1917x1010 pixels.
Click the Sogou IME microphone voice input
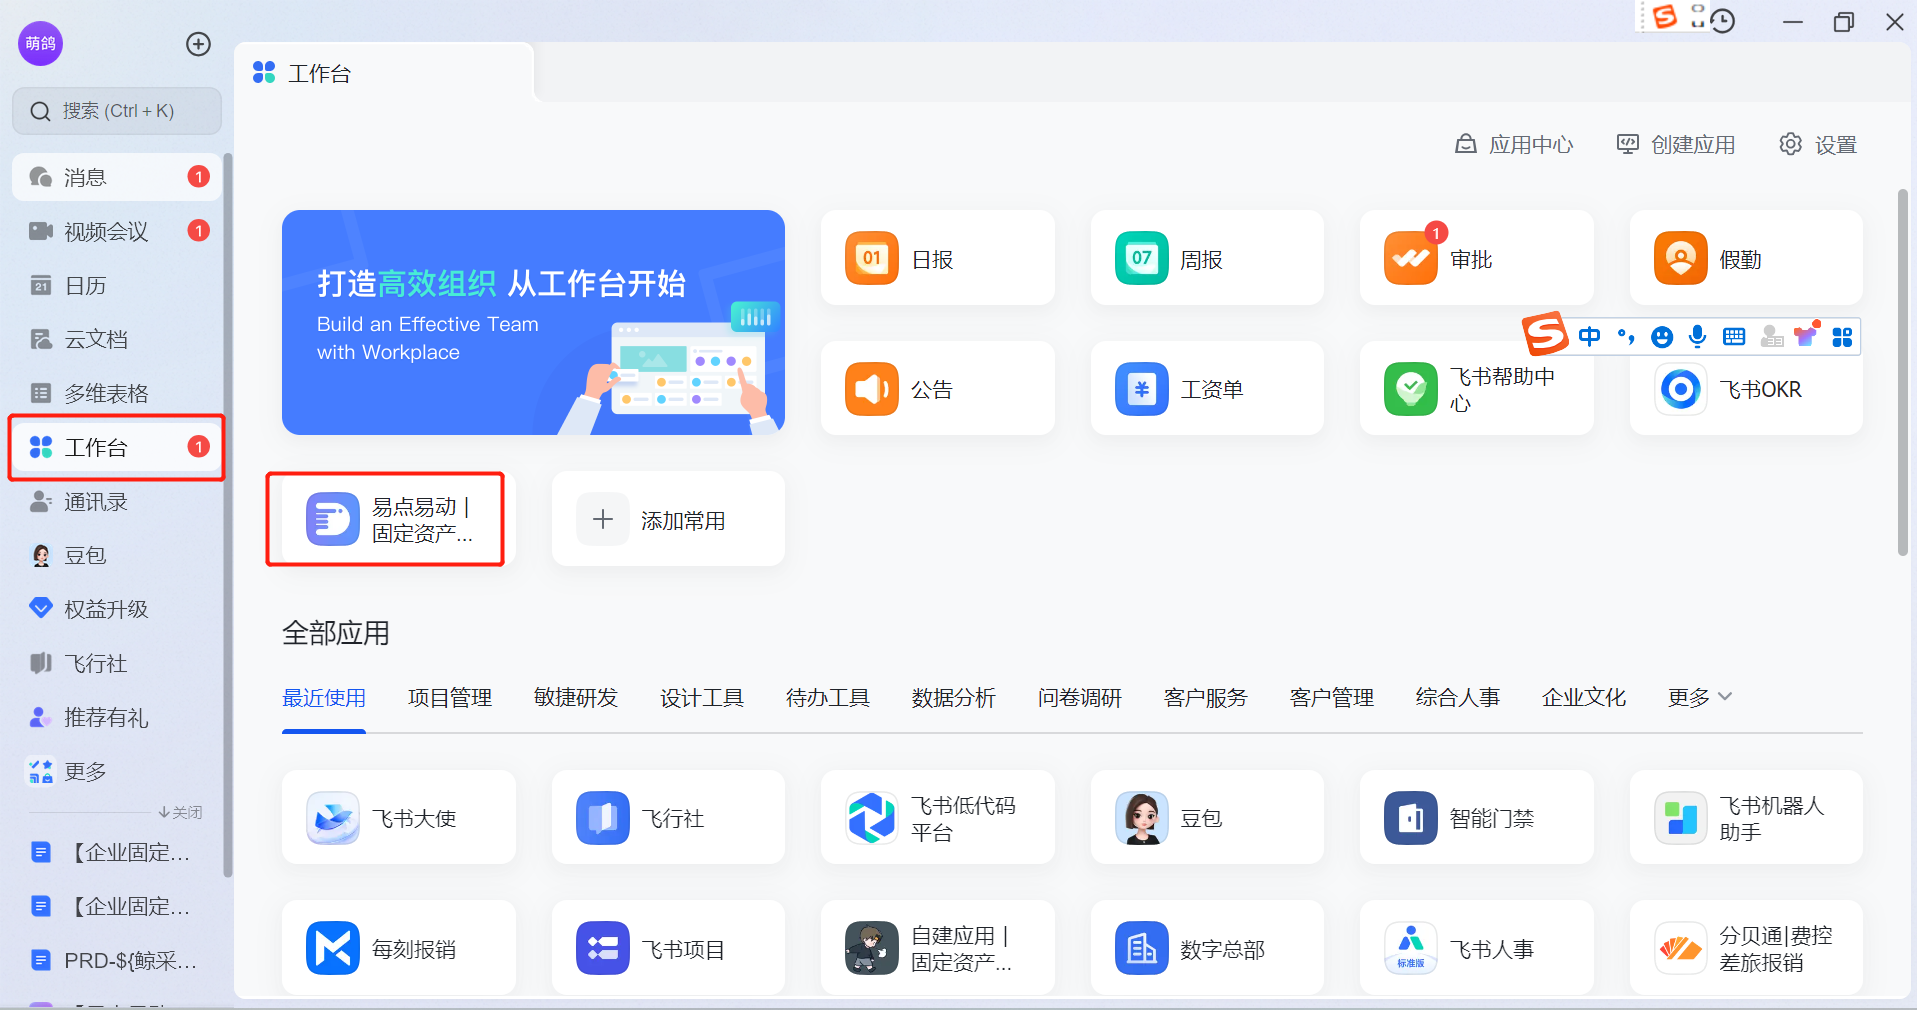click(x=1697, y=337)
